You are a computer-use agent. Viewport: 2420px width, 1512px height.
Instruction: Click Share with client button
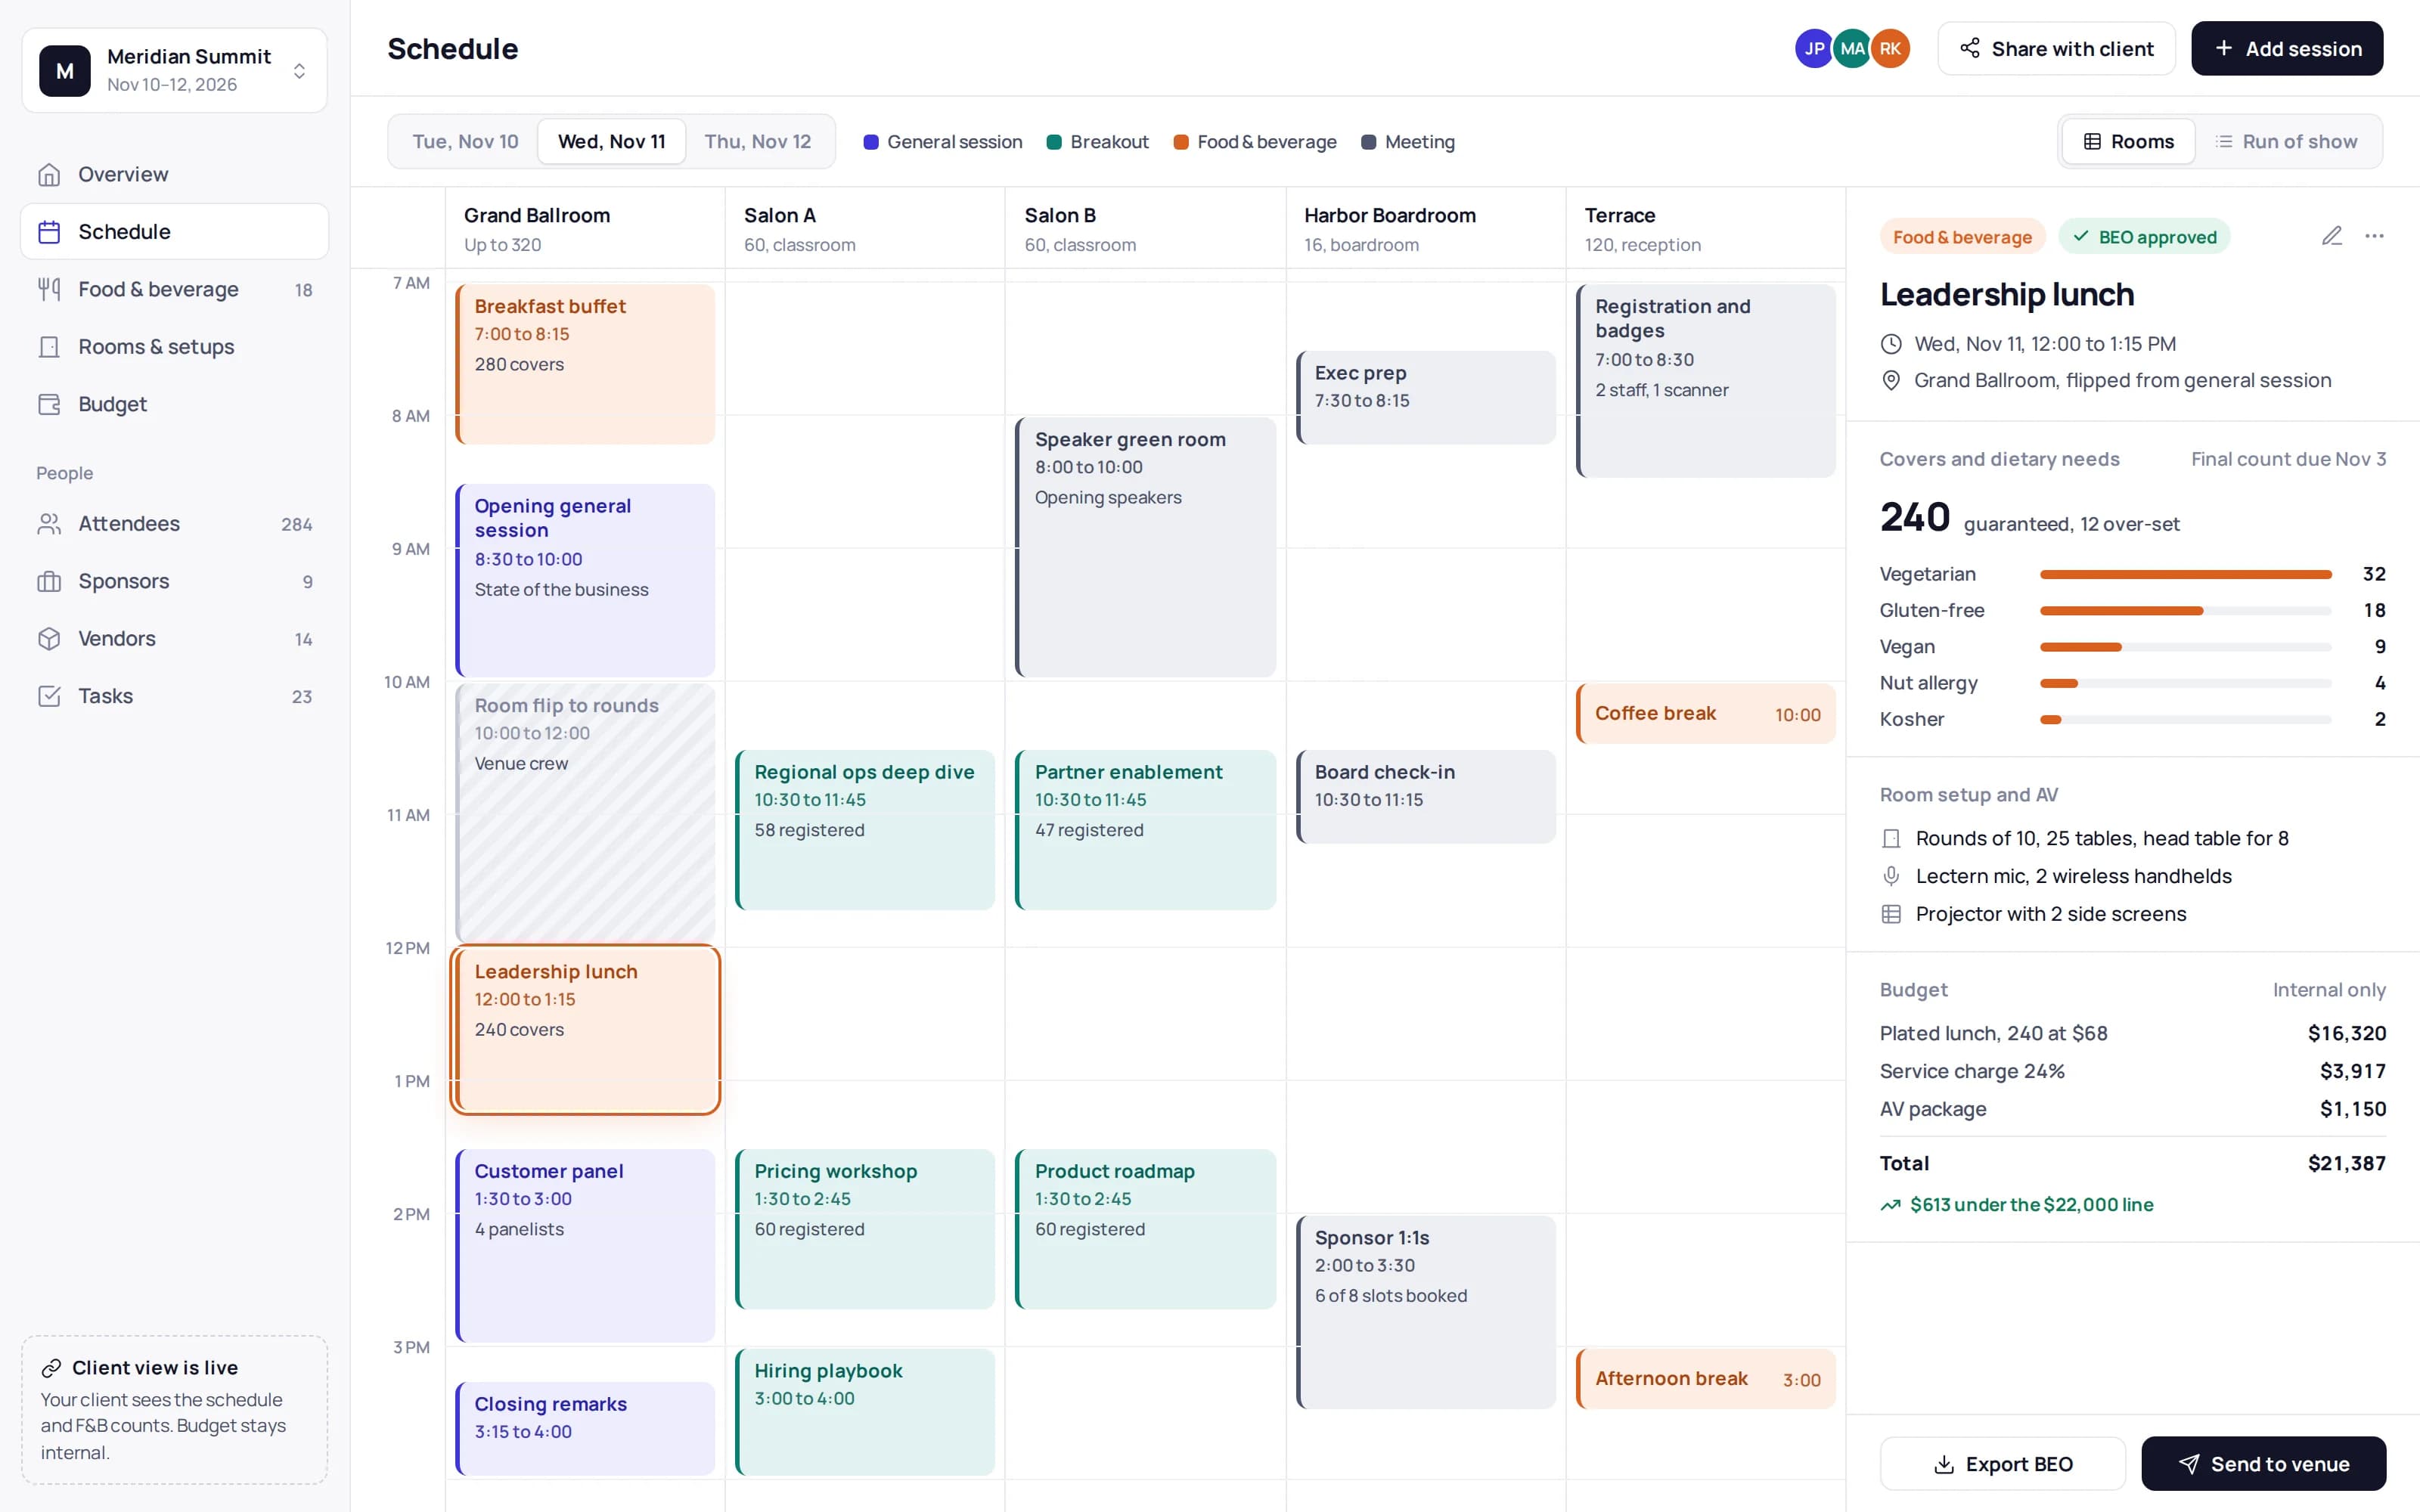(2056, 48)
